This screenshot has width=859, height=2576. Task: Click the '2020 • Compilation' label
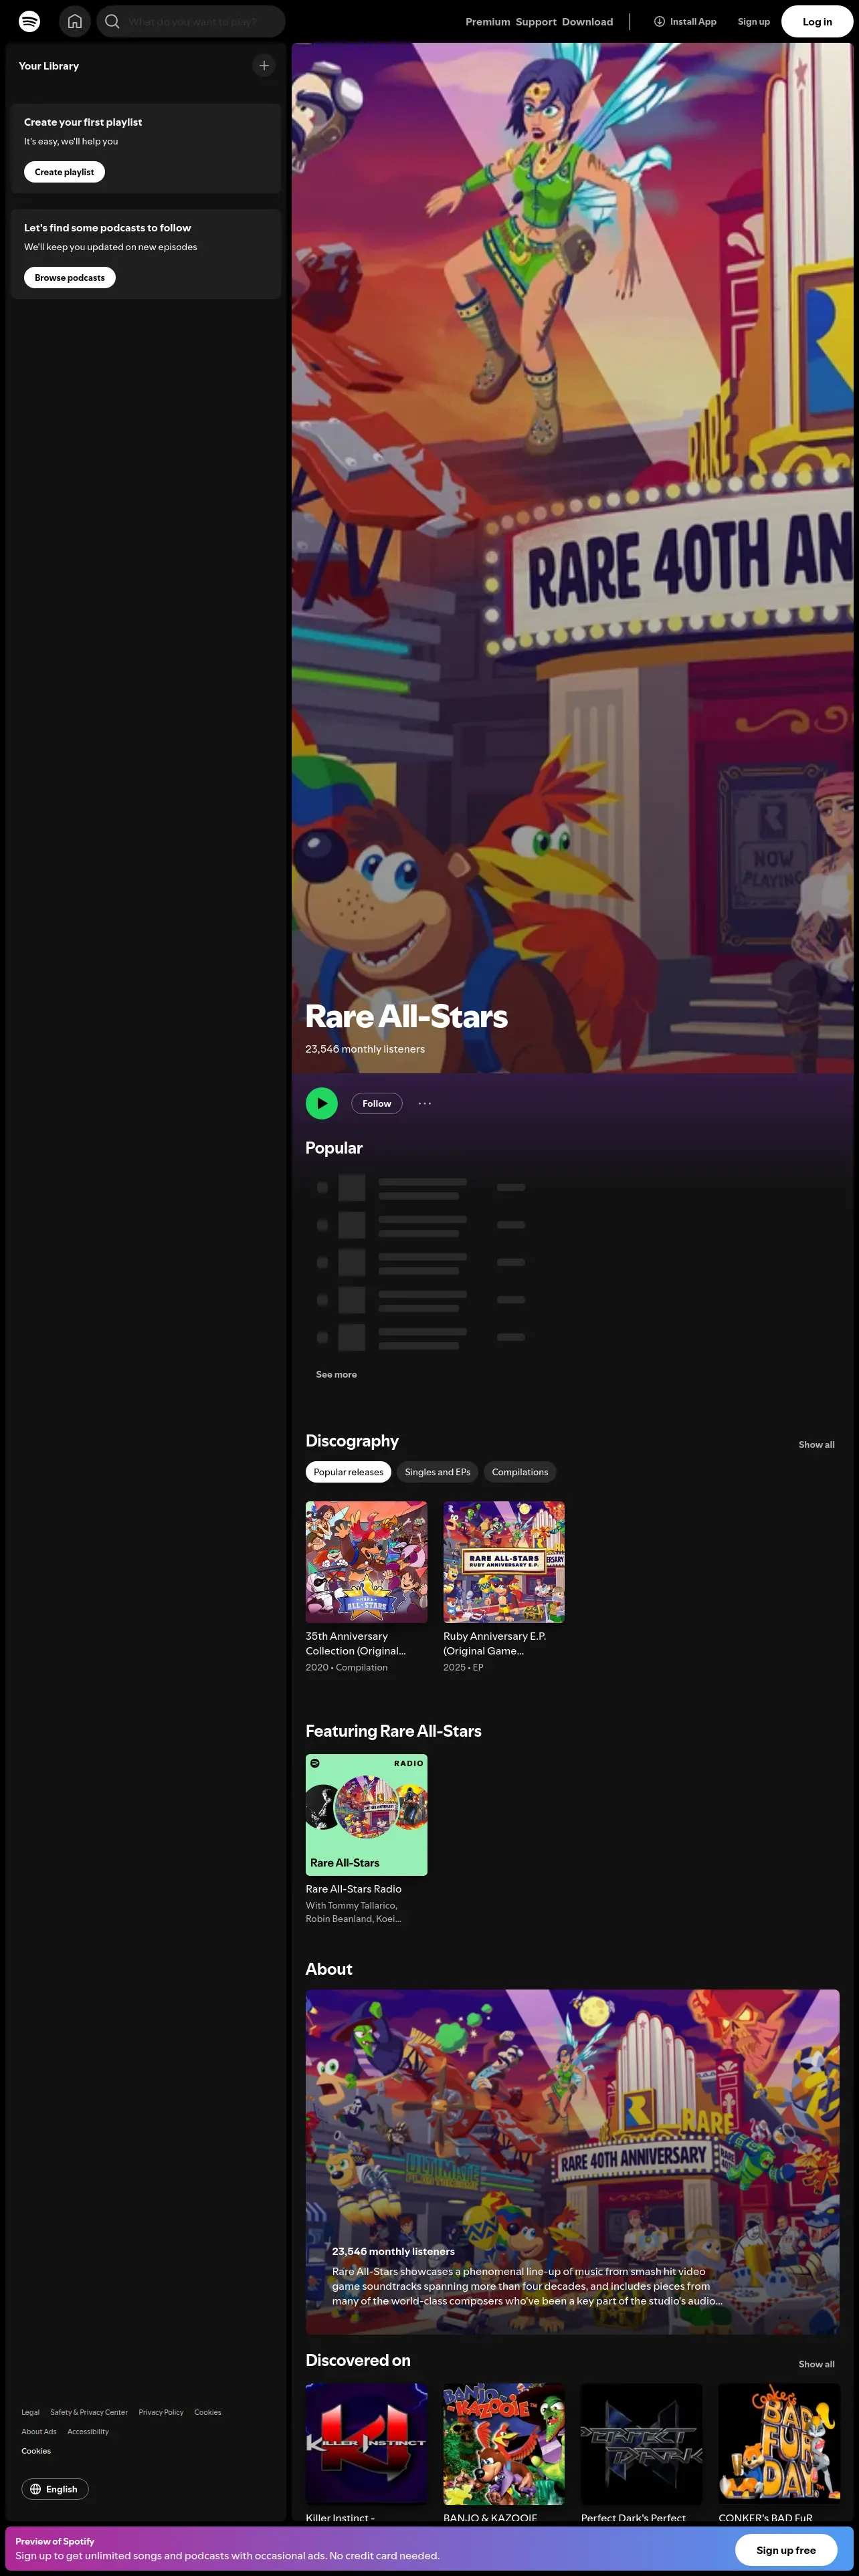point(346,1667)
